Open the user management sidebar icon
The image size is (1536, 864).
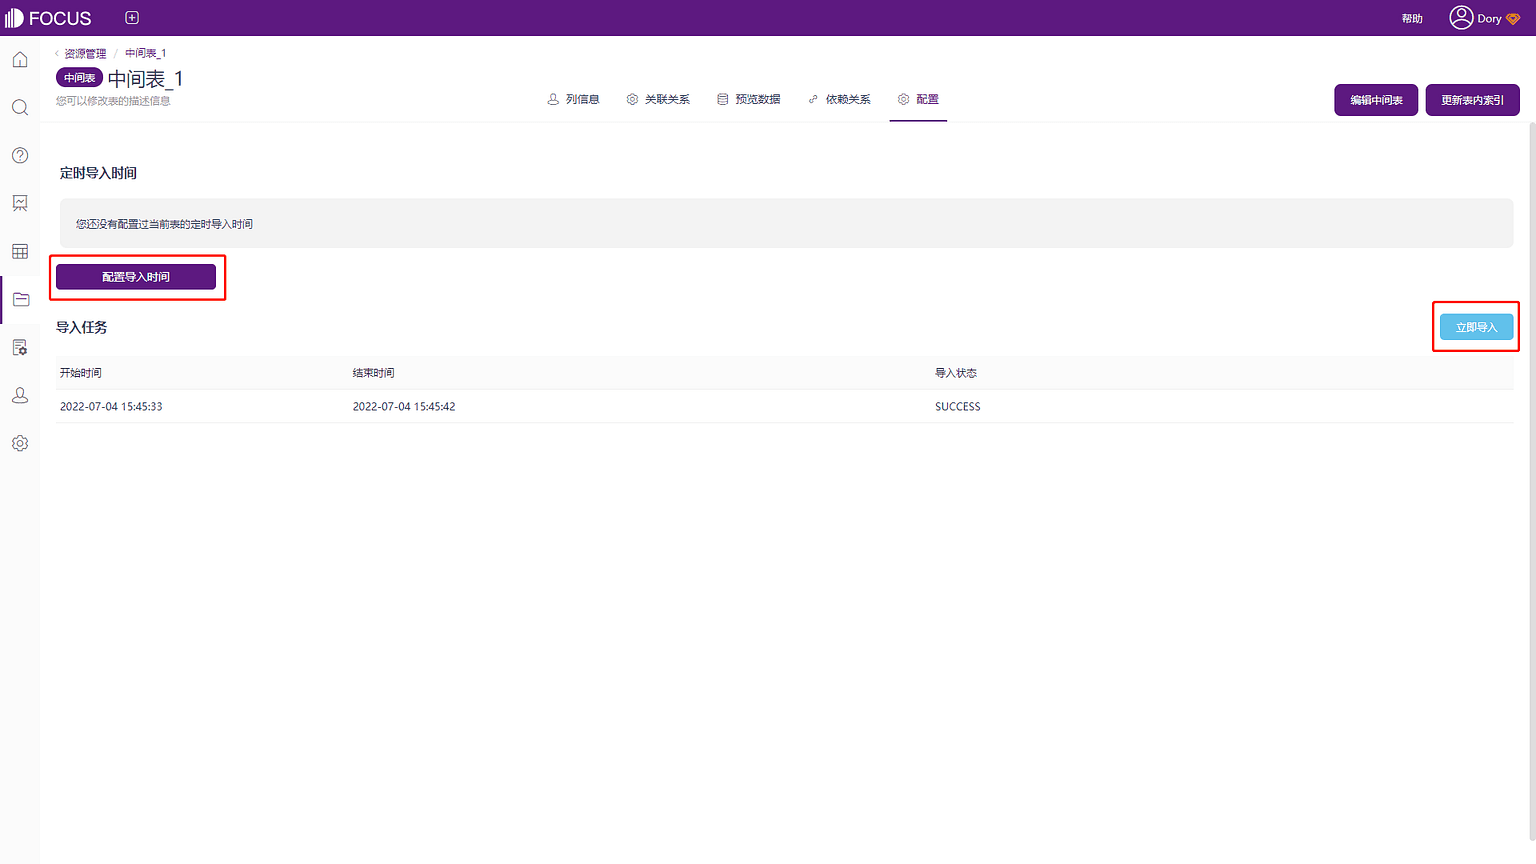(x=20, y=395)
